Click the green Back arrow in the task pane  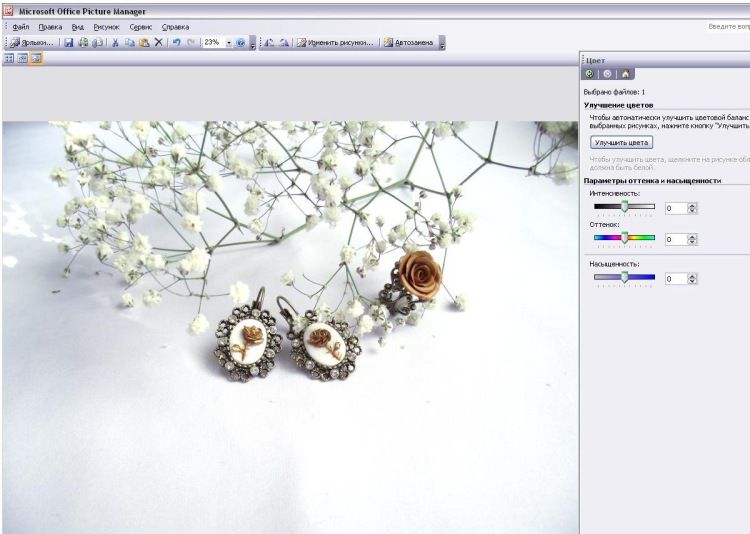point(590,74)
